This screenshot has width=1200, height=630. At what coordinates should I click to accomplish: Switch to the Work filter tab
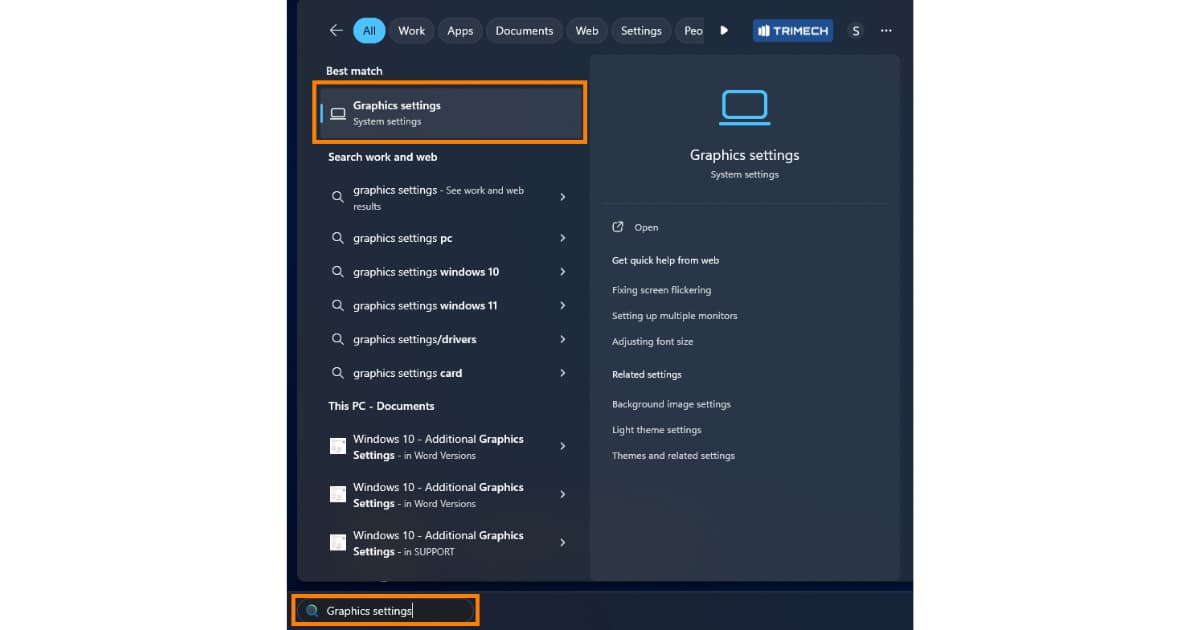pos(411,31)
